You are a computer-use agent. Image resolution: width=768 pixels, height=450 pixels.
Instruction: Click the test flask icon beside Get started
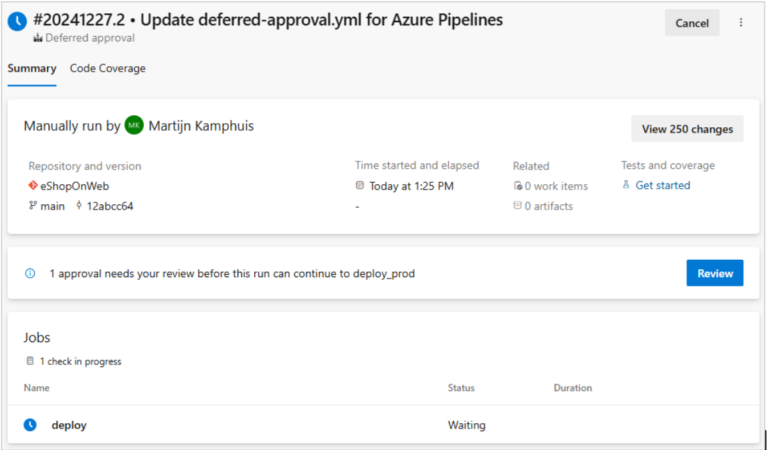(x=626, y=185)
